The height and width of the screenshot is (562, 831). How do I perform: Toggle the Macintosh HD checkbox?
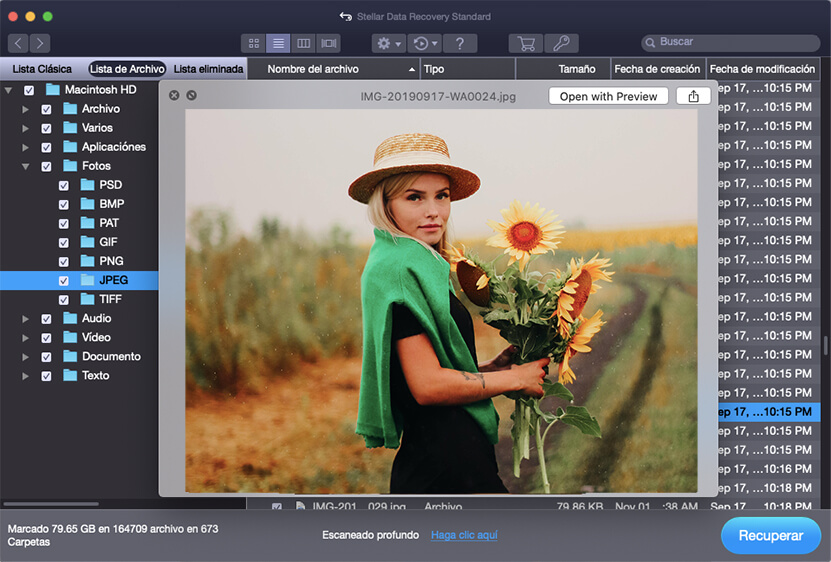pos(29,90)
